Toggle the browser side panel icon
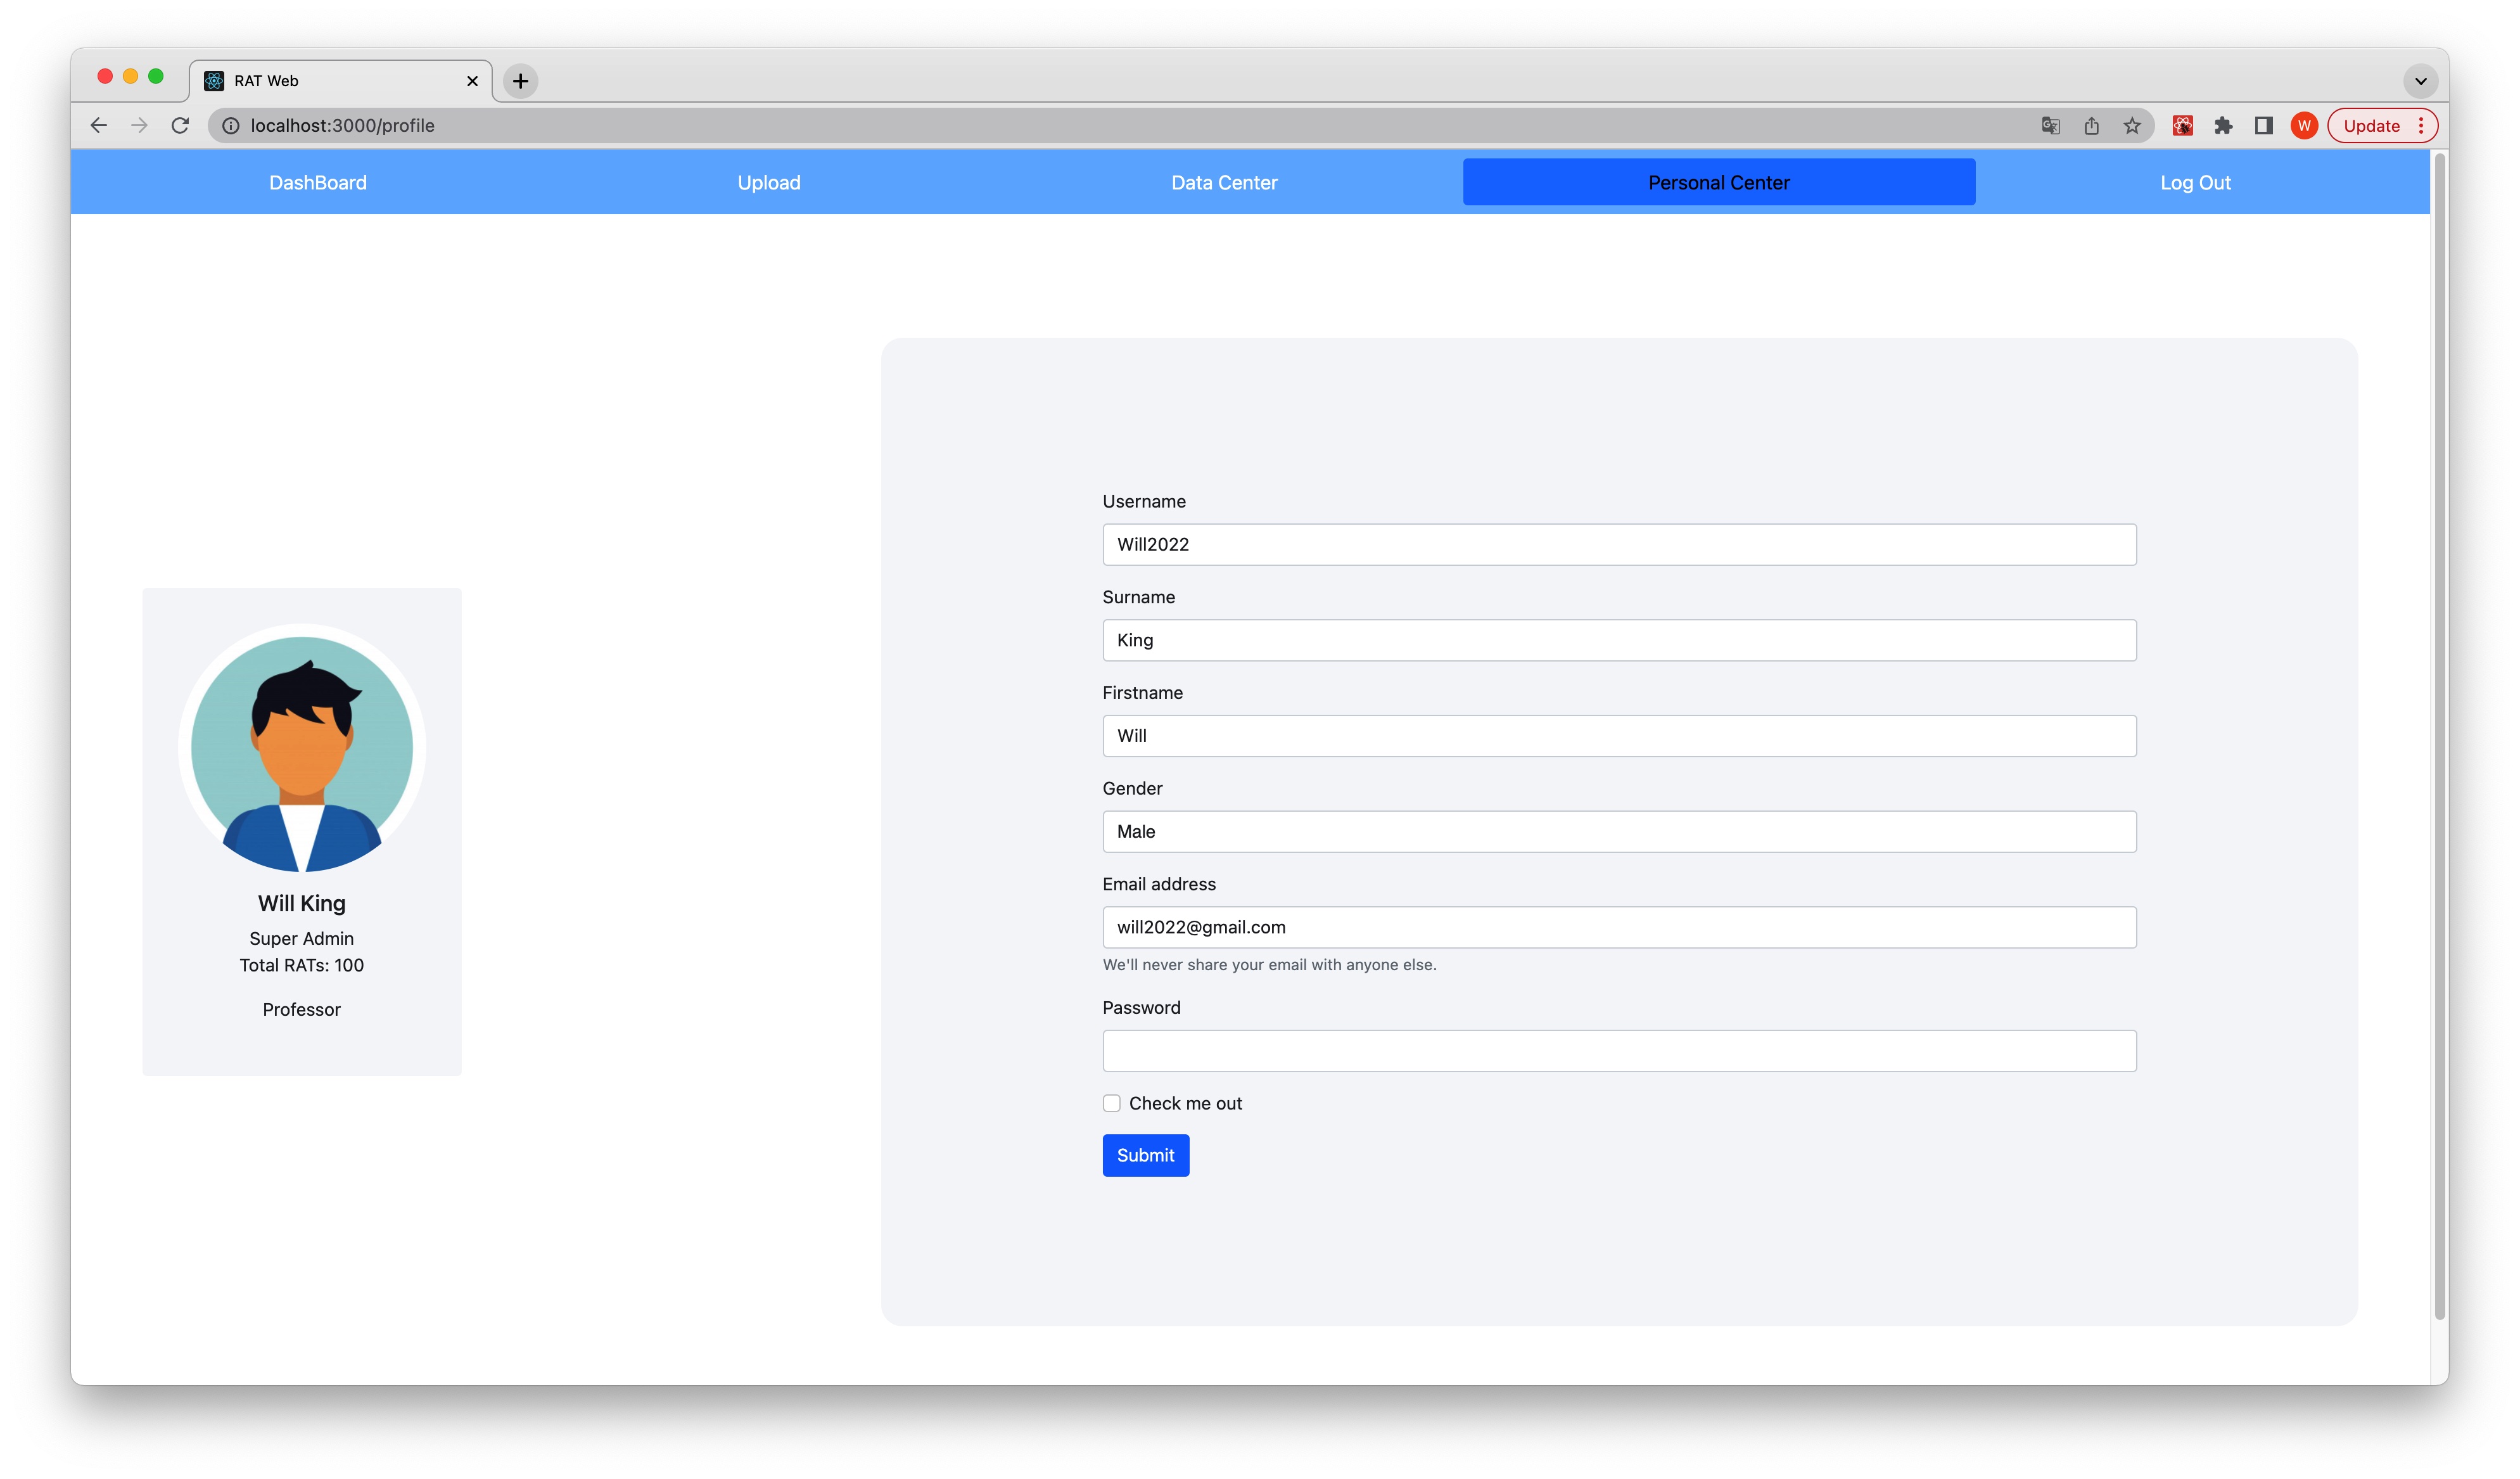 [x=2264, y=125]
